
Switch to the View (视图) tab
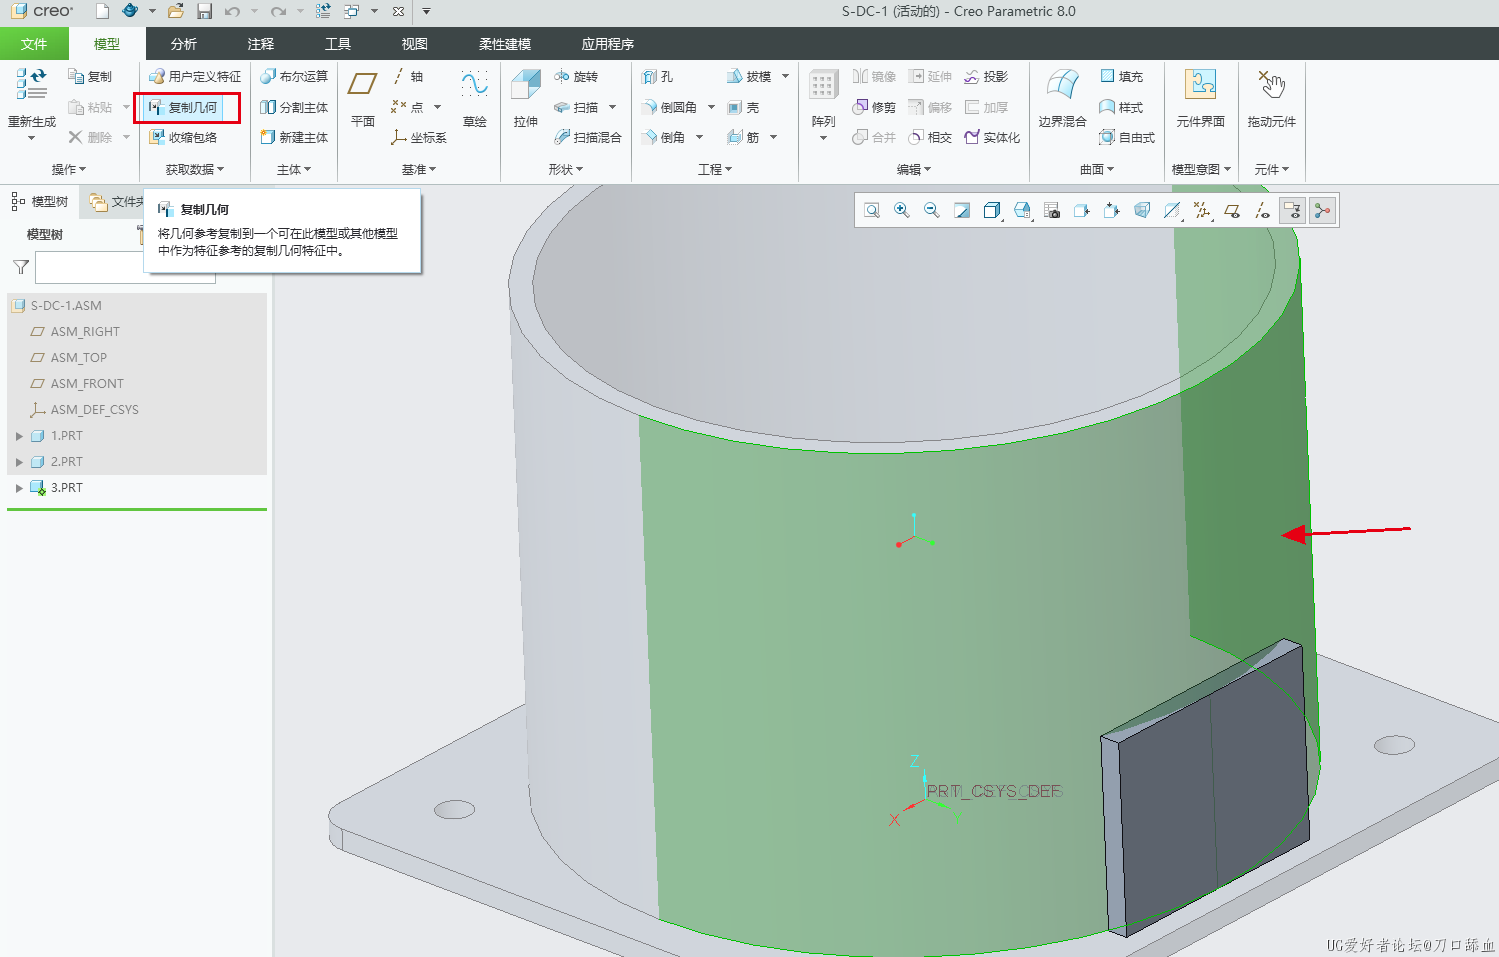415,44
